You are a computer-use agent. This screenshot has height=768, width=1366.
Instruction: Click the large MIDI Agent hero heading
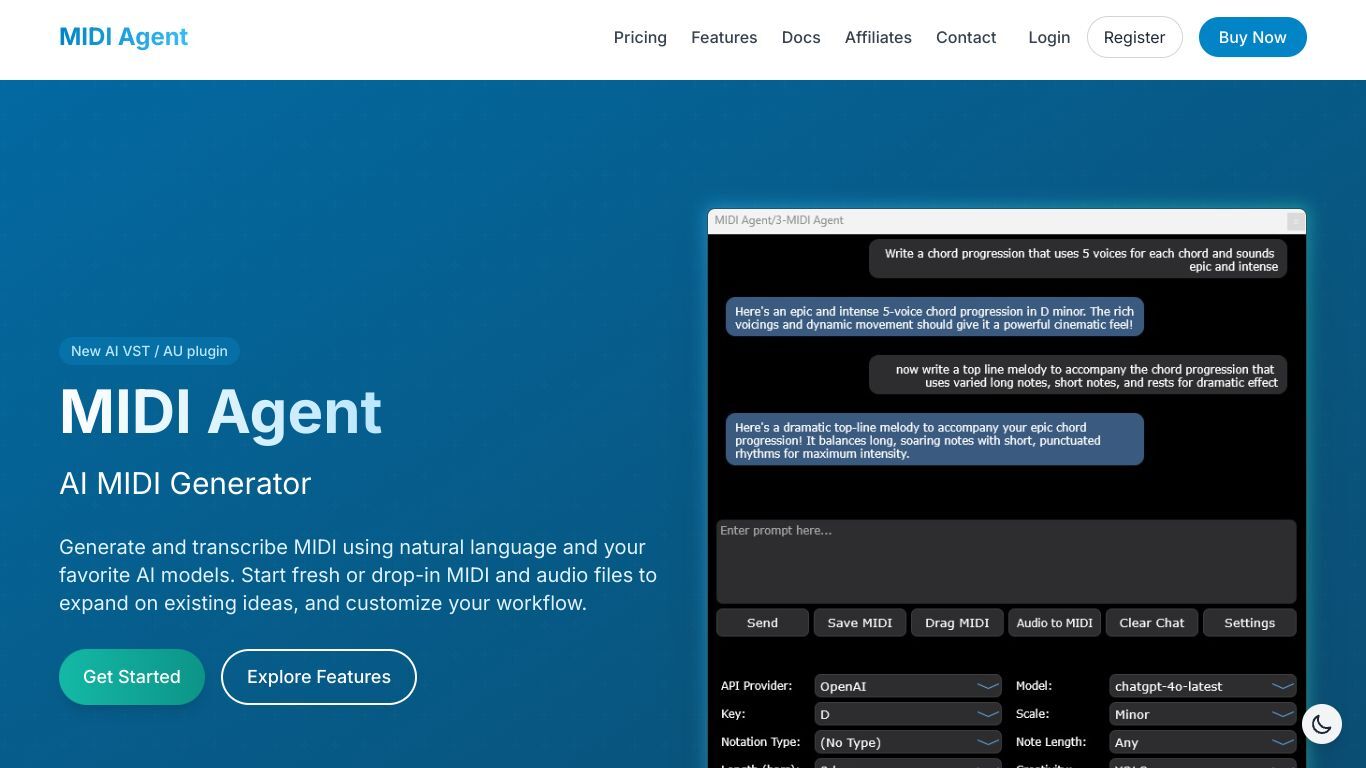point(221,411)
